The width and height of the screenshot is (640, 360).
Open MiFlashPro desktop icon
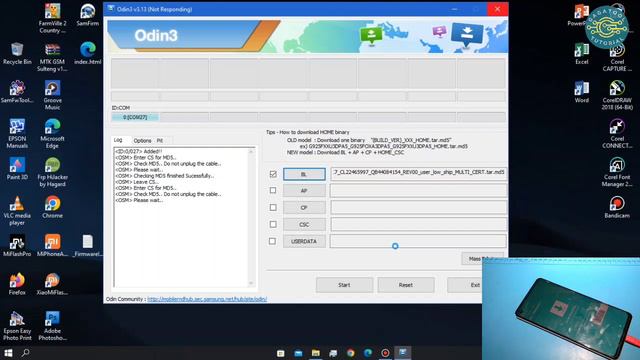(17, 245)
